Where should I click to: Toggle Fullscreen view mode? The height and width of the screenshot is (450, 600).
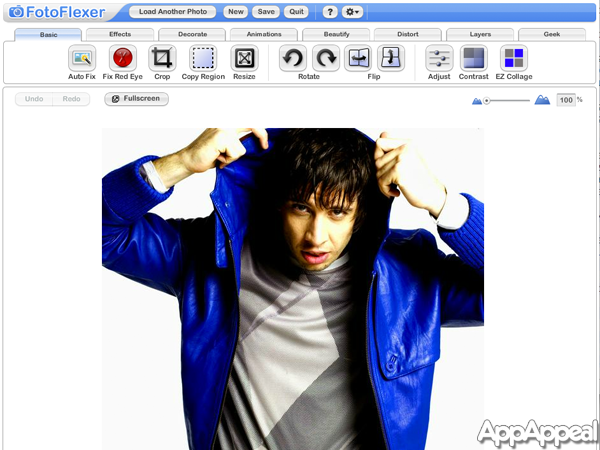pos(137,99)
